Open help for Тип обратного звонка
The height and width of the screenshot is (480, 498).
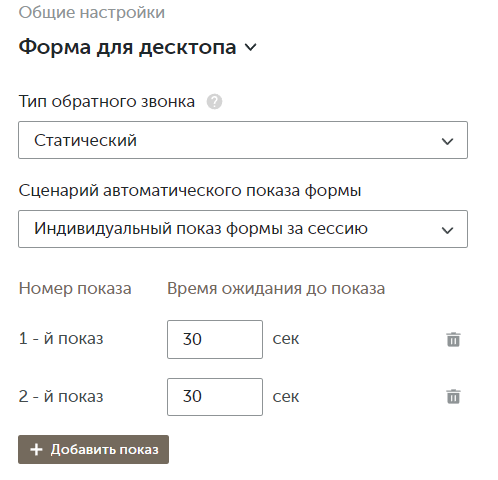pos(214,102)
